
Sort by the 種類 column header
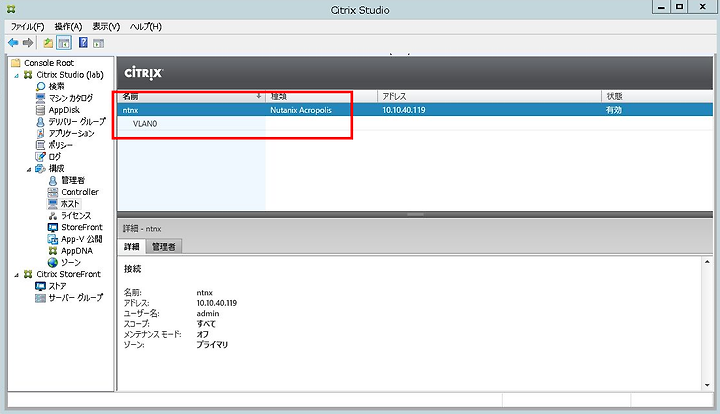pos(321,96)
